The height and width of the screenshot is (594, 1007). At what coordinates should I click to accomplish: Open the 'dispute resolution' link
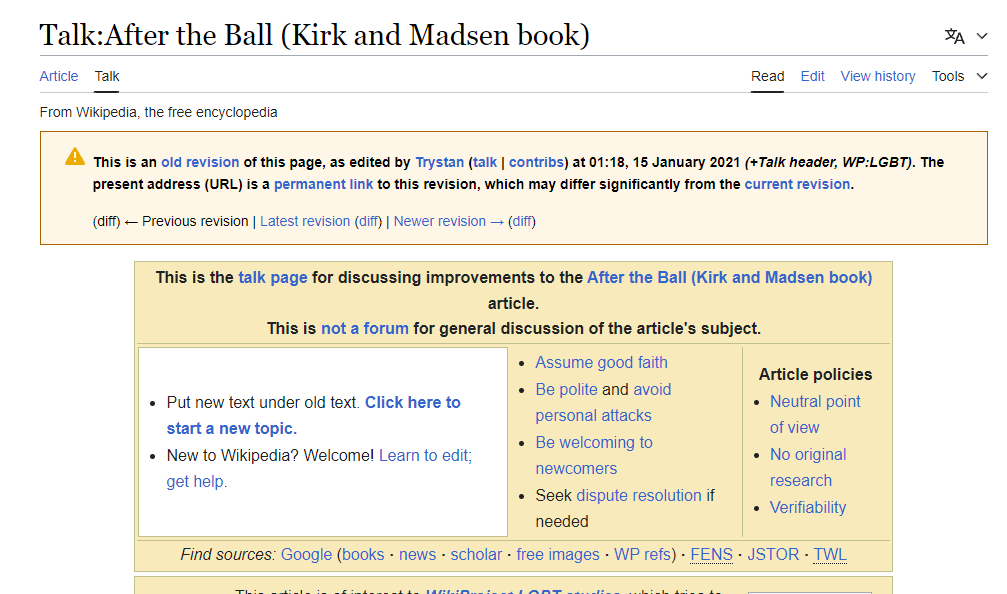click(639, 496)
